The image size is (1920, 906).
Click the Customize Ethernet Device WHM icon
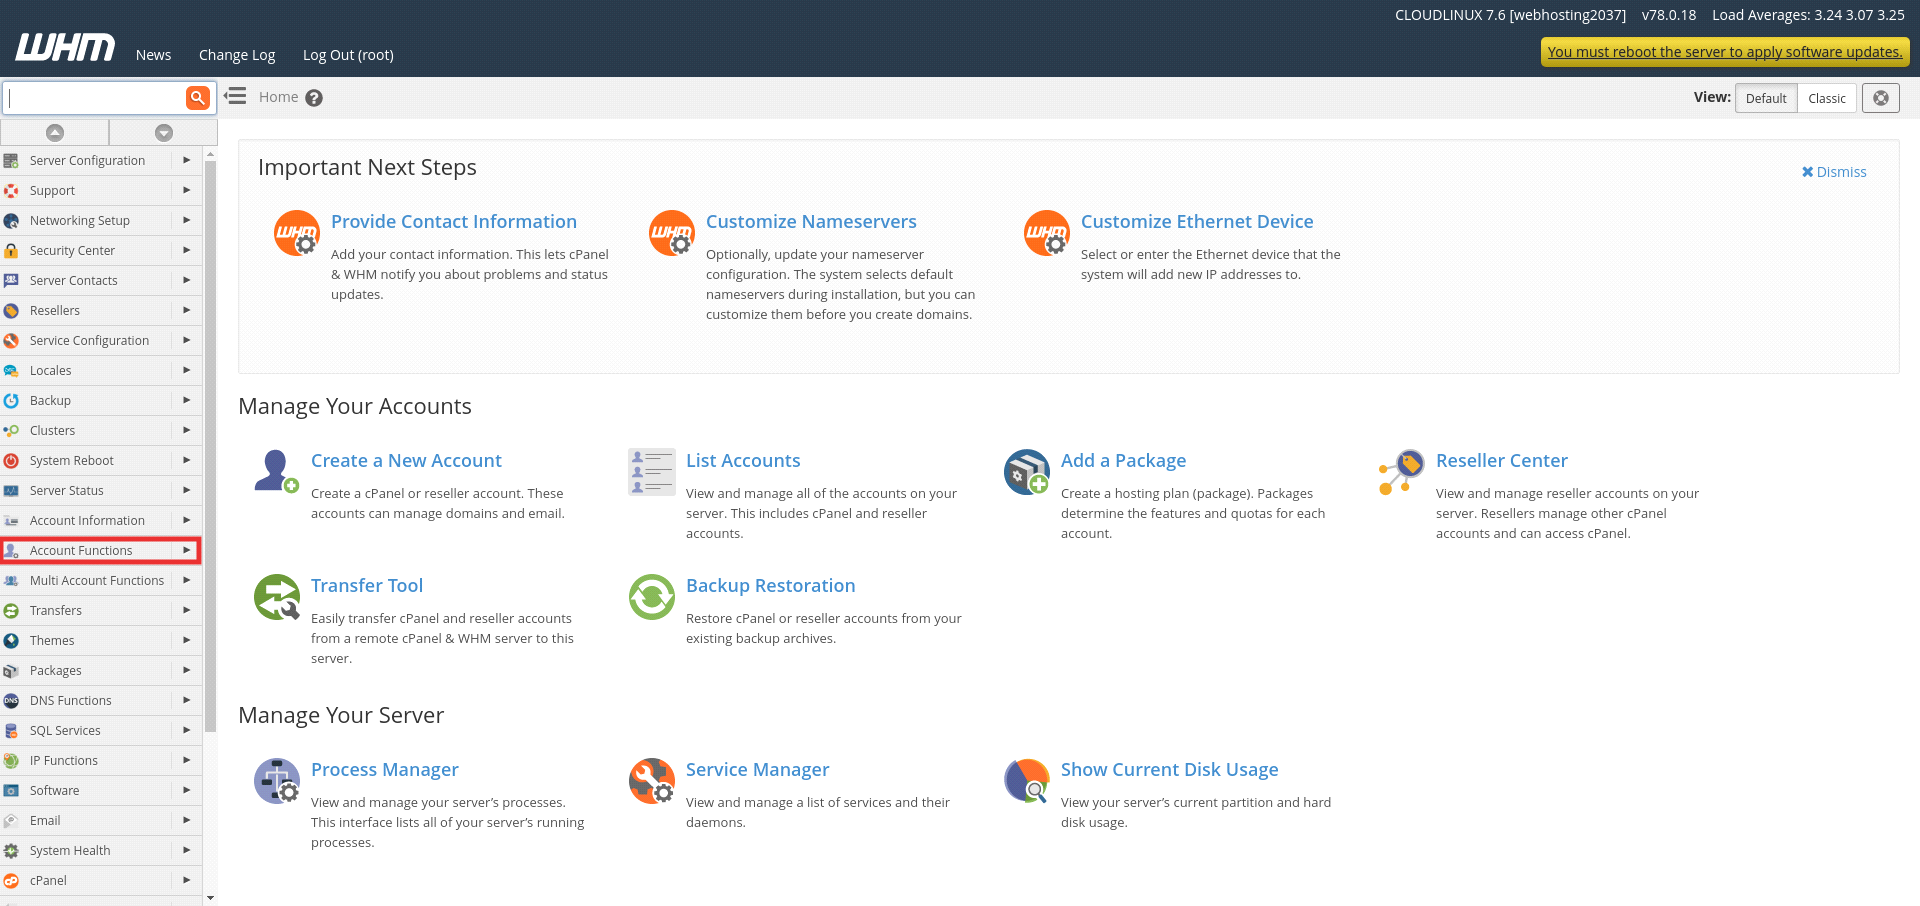click(x=1047, y=233)
